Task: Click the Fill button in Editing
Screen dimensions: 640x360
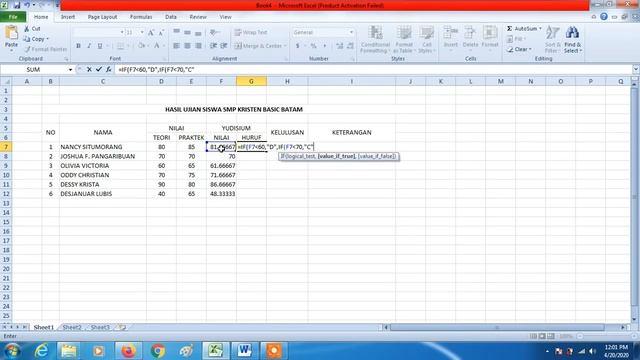Action: 516,39
